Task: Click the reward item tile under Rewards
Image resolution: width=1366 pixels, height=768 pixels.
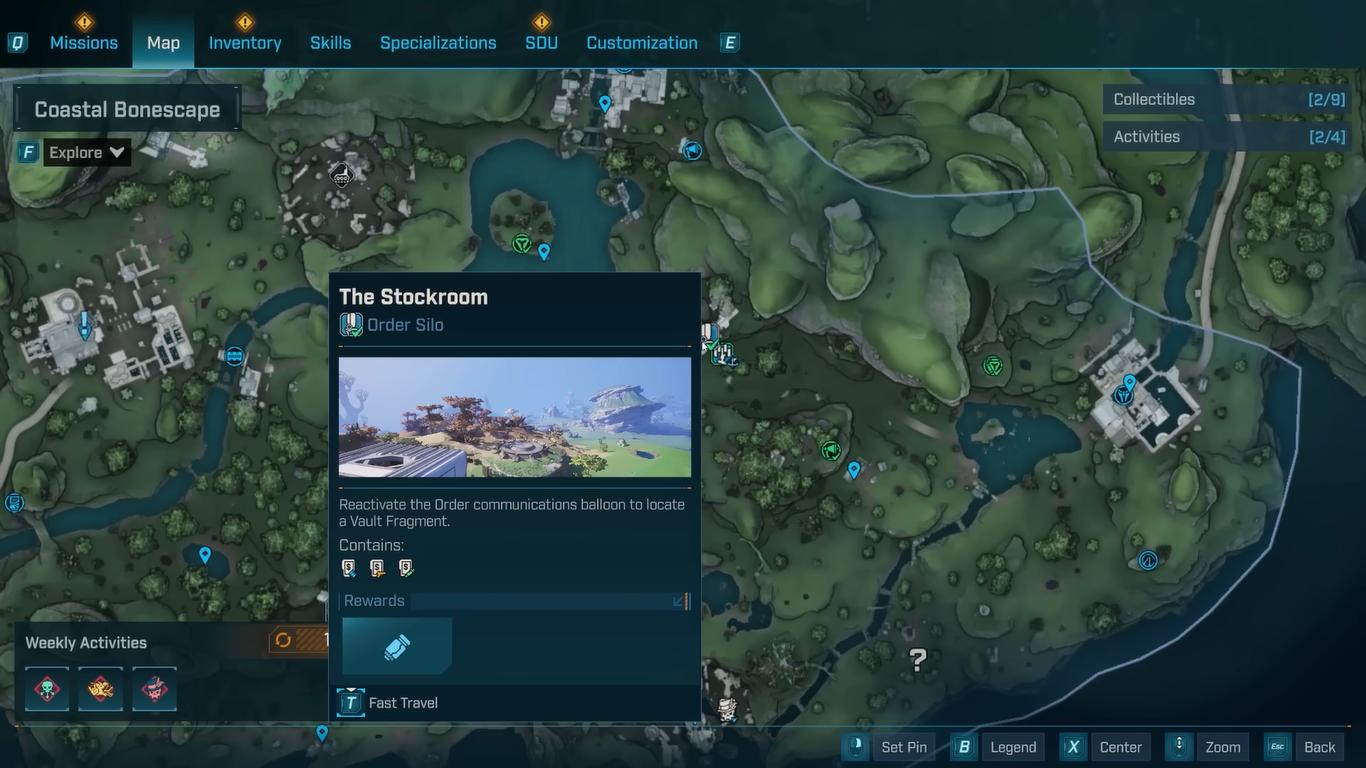Action: [397, 646]
